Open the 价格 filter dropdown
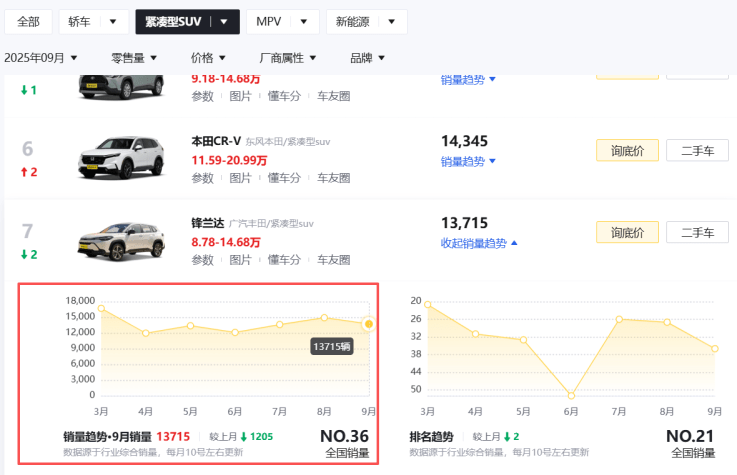The height and width of the screenshot is (475, 737). point(208,58)
